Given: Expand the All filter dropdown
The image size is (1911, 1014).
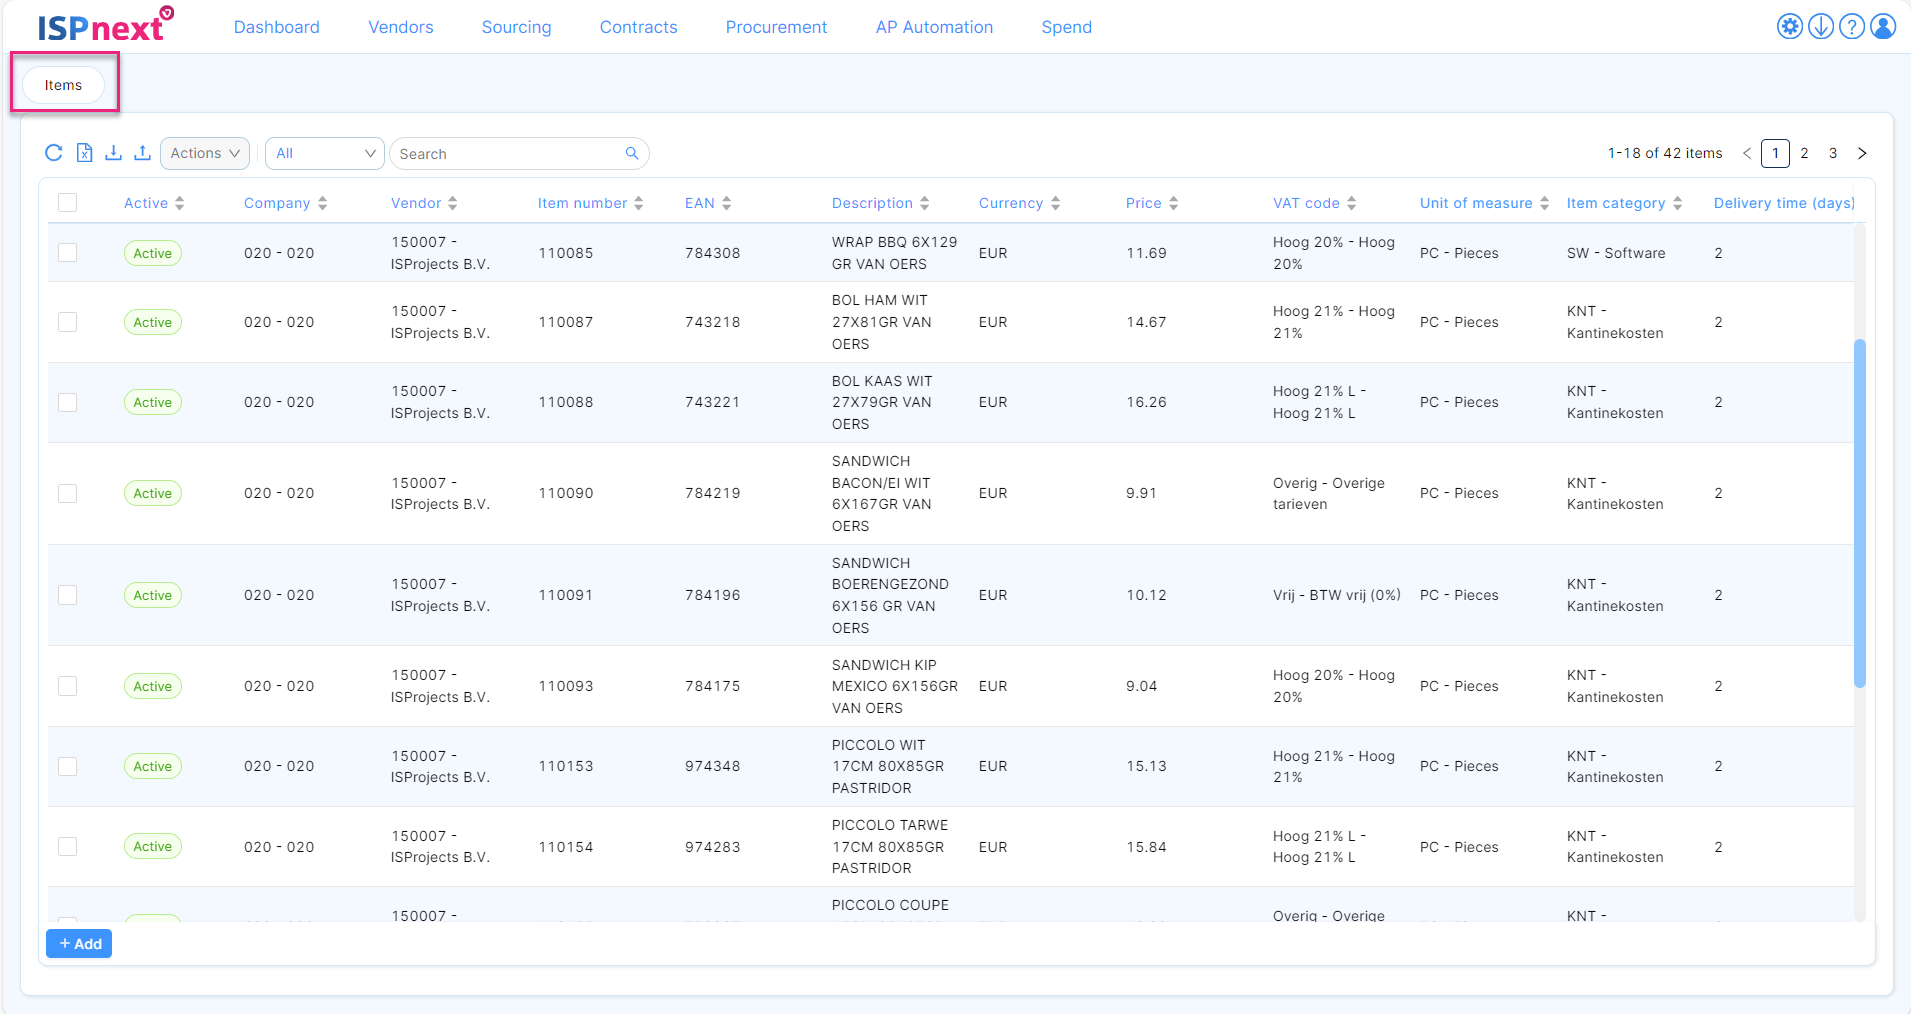Looking at the screenshot, I should (325, 153).
